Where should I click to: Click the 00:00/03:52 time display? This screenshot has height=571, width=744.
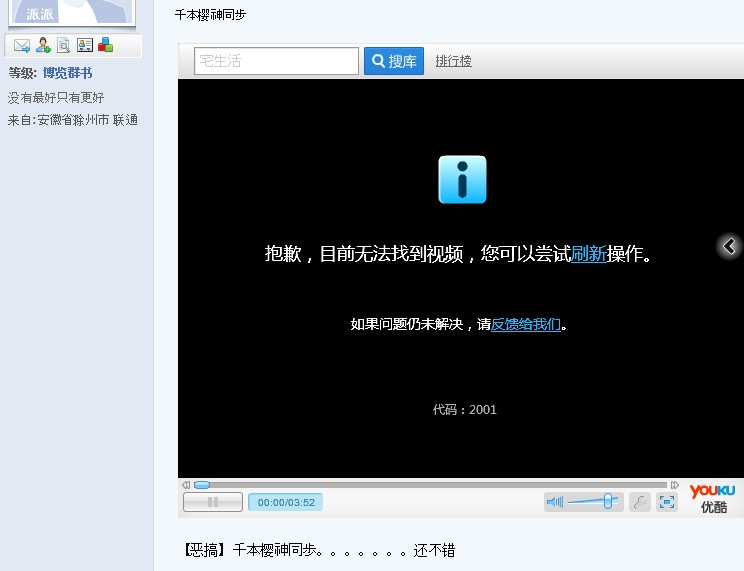(x=286, y=502)
